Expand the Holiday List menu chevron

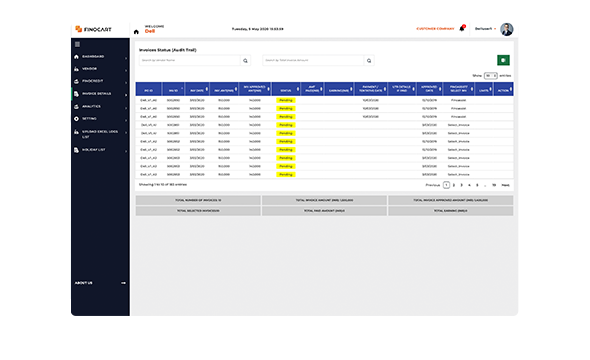point(126,151)
